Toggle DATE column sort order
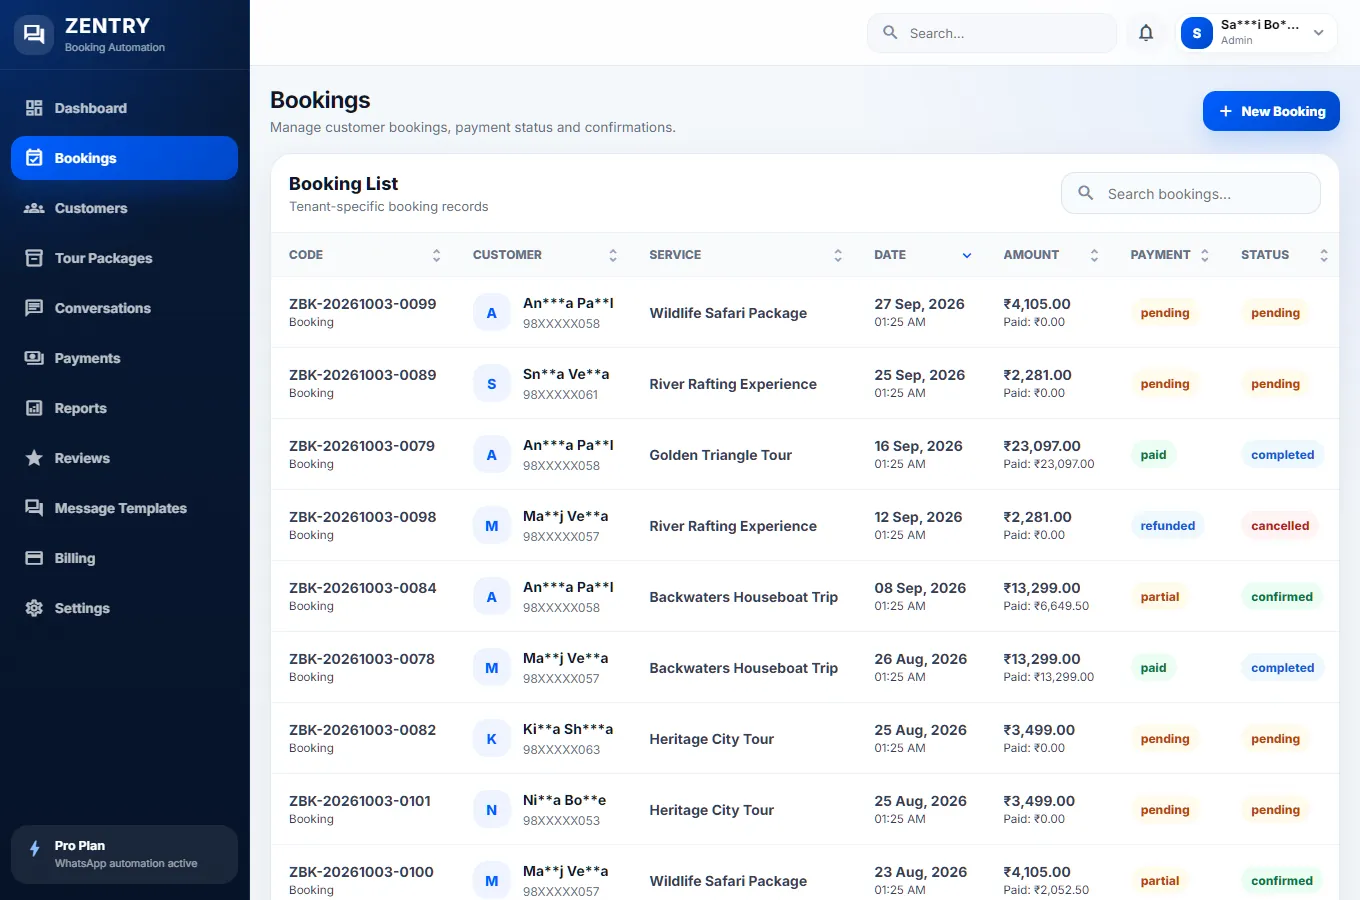 click(x=967, y=255)
